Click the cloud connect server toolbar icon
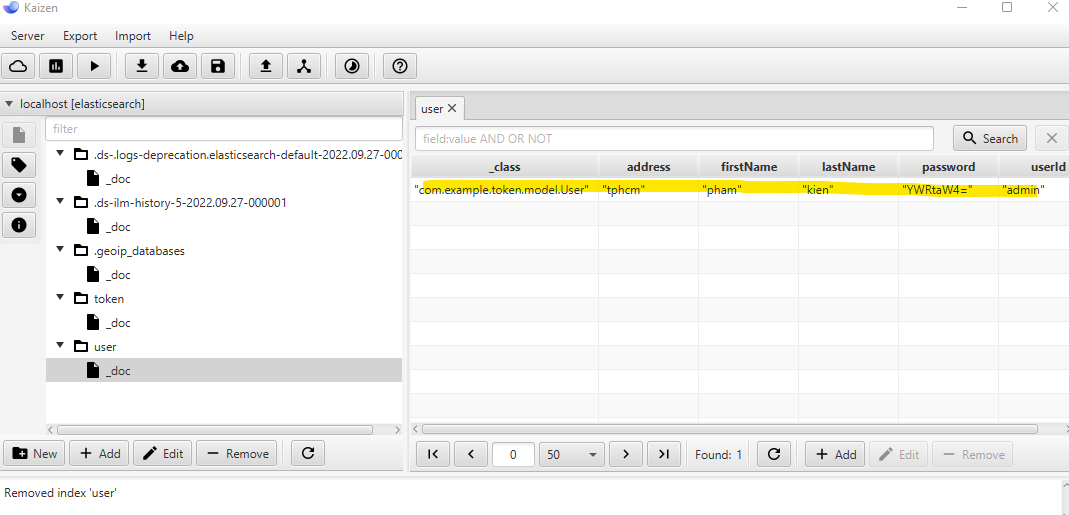Viewport: 1069px width, 515px height. coord(18,66)
